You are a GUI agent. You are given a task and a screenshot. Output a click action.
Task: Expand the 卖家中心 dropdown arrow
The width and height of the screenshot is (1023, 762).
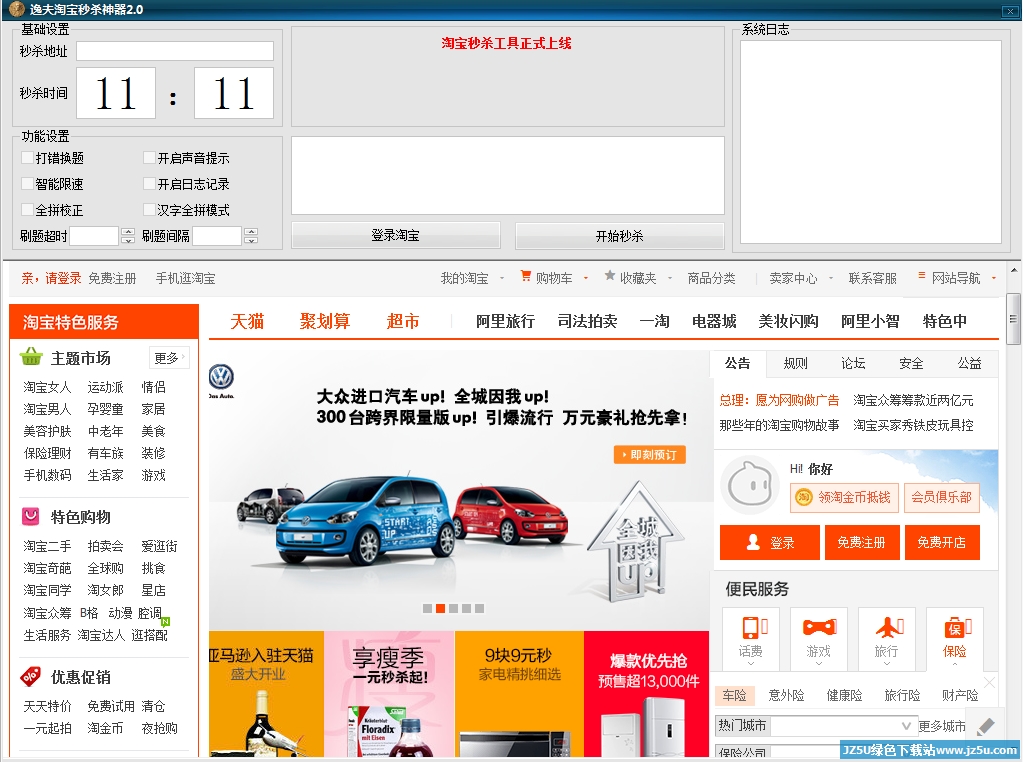click(x=831, y=279)
